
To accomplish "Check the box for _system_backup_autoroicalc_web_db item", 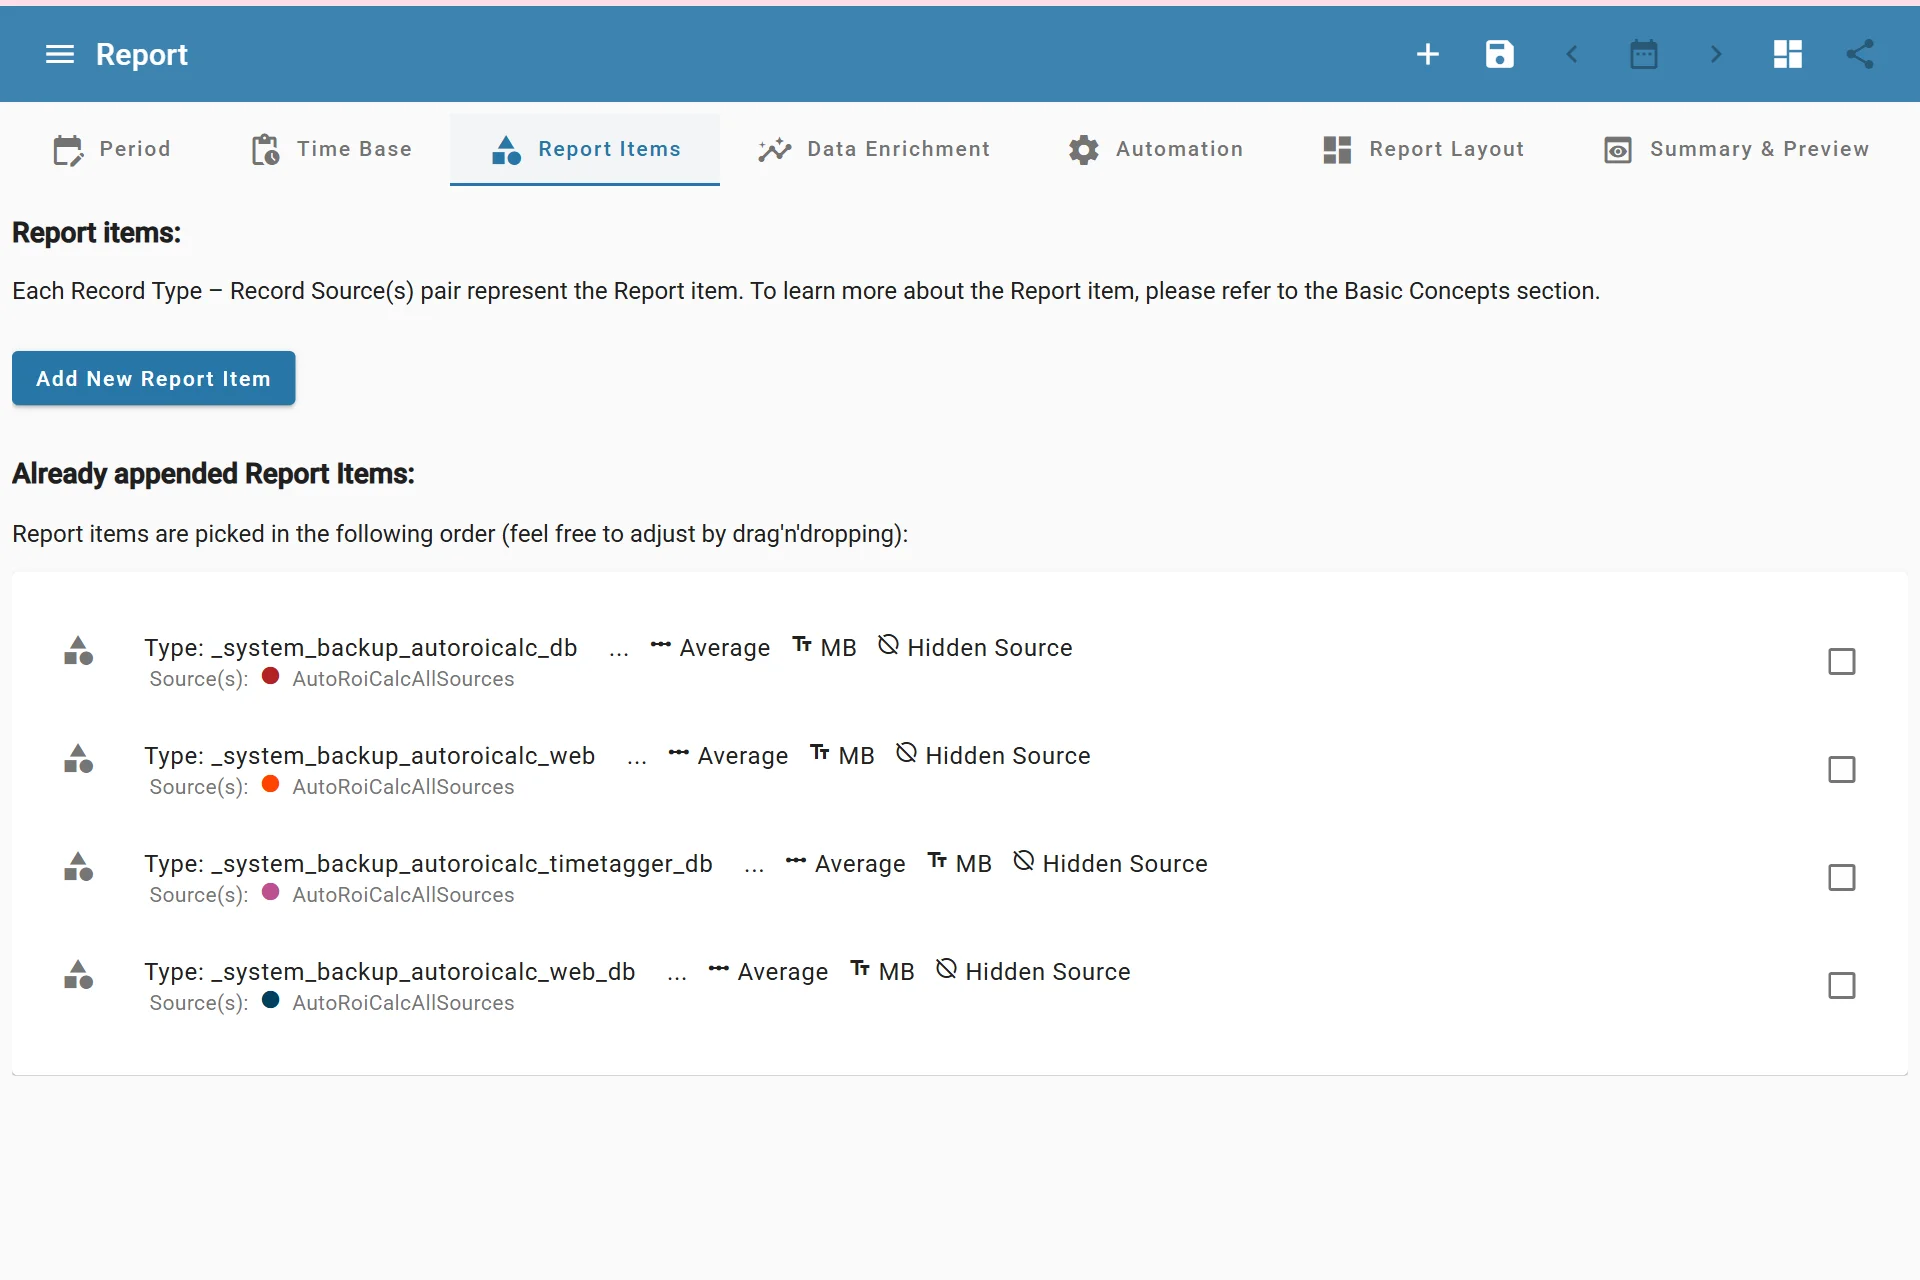I will (1841, 985).
